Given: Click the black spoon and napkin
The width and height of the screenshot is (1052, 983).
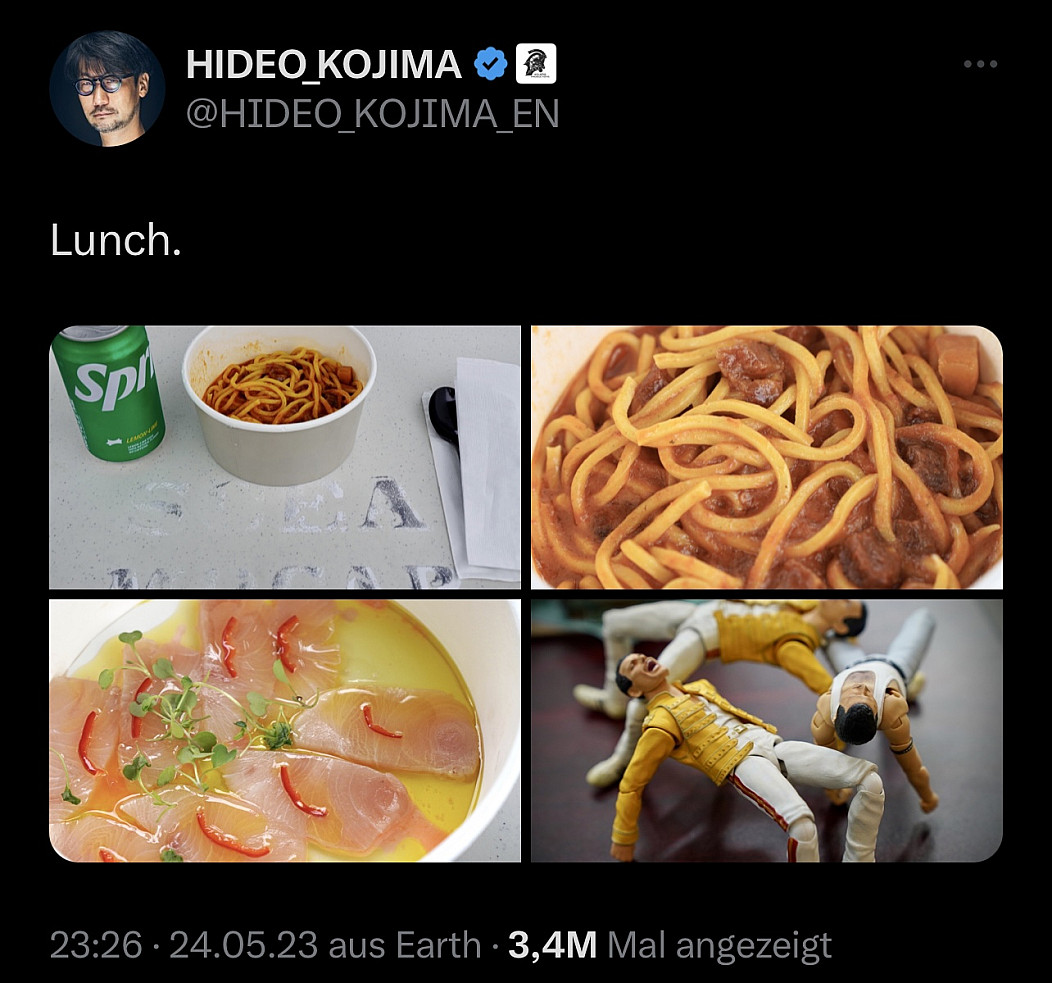Looking at the screenshot, I should click(473, 467).
